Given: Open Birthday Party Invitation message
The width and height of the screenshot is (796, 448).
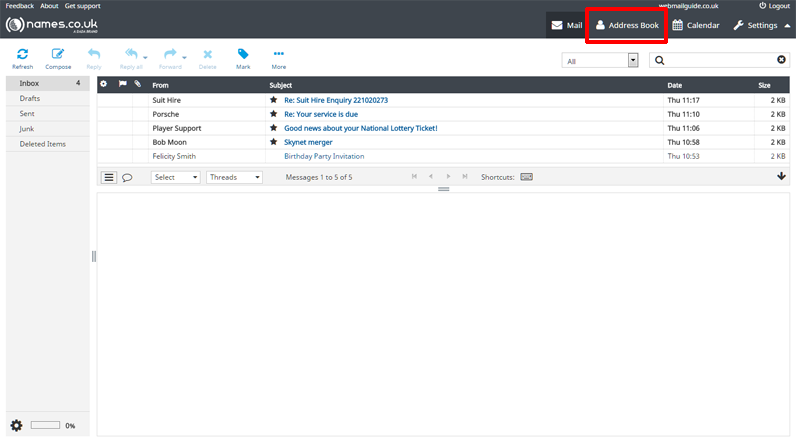Looking at the screenshot, I should (x=324, y=156).
